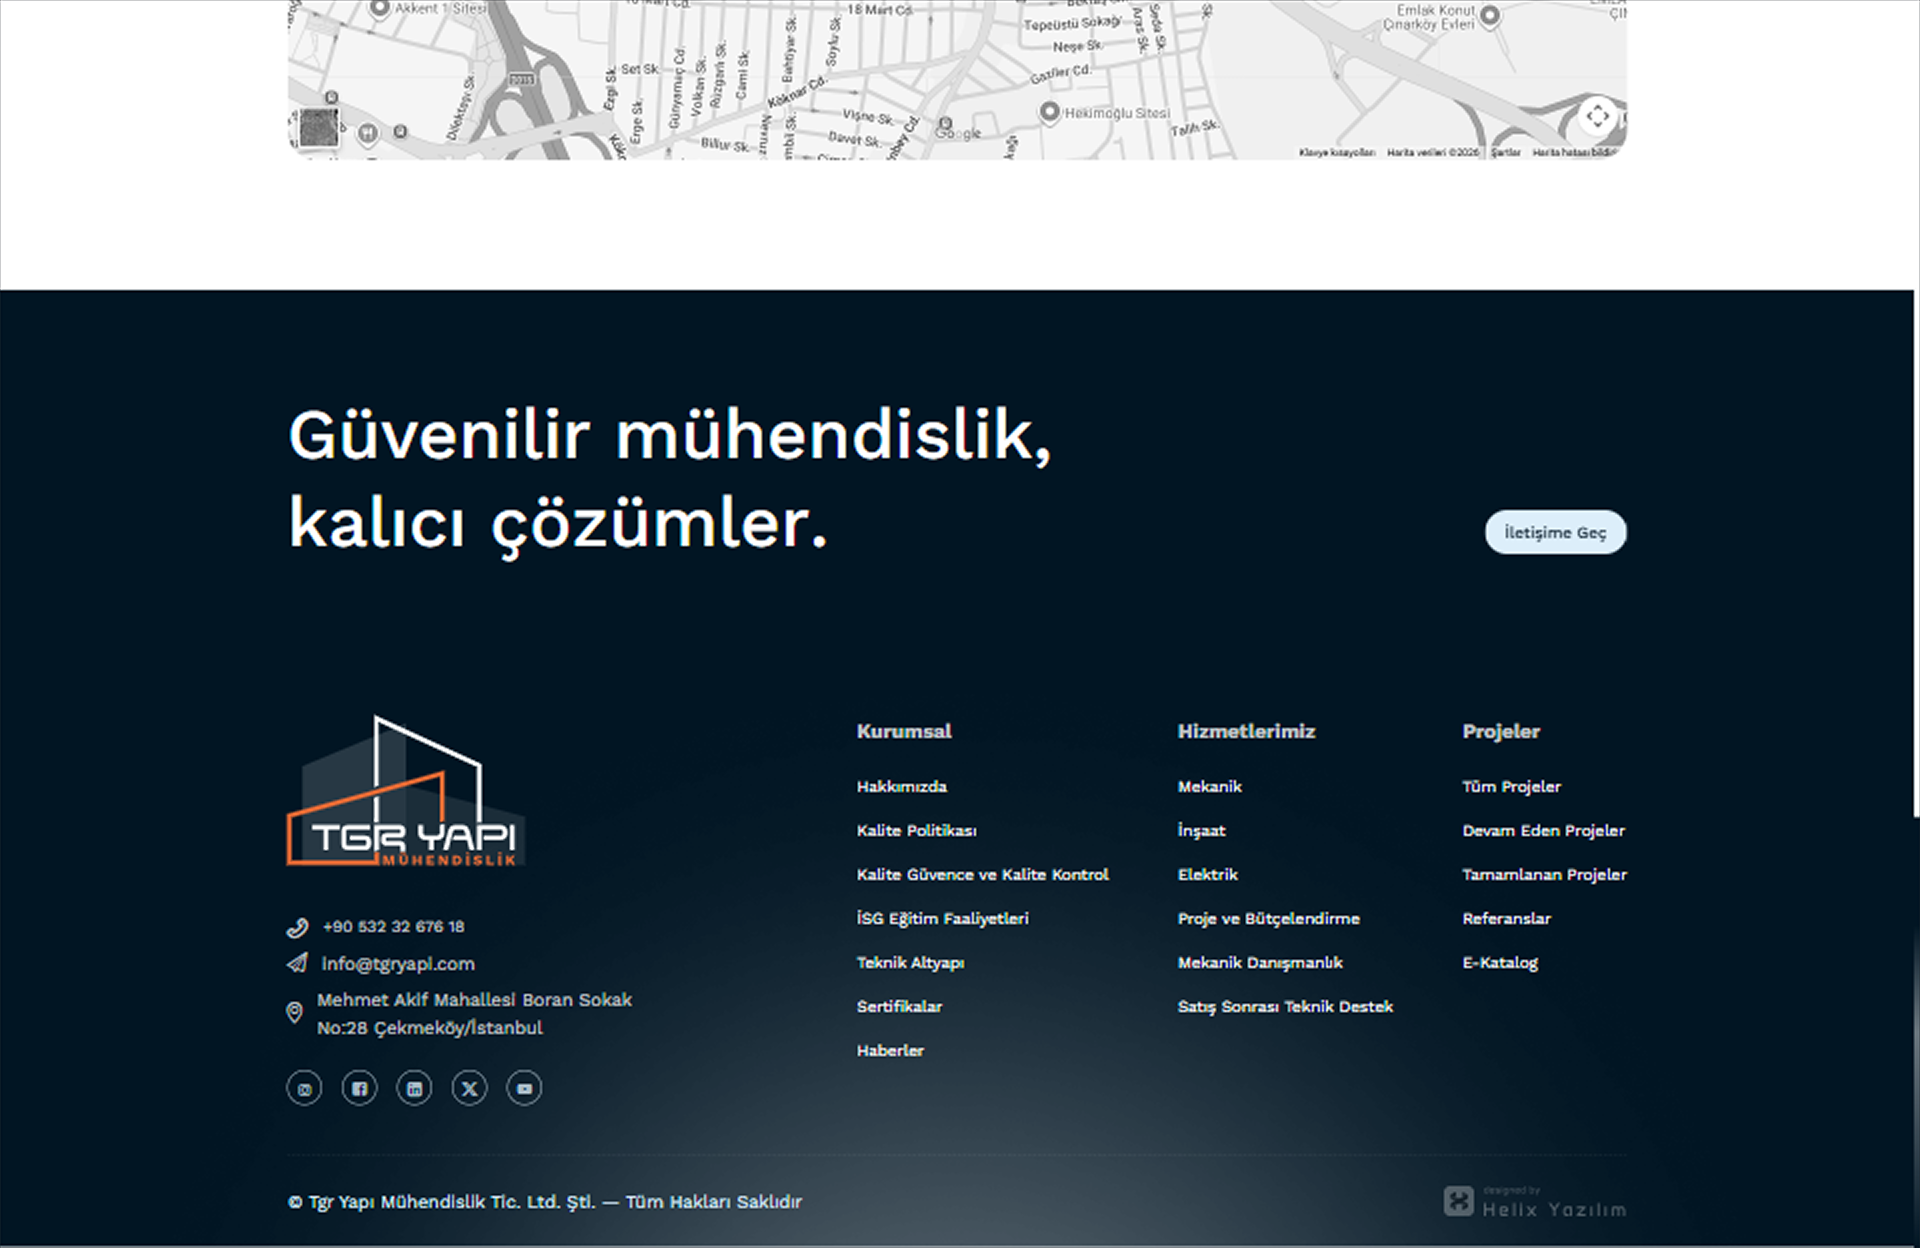This screenshot has height=1248, width=1920.
Task: Open the Kalite Politikası link
Action: click(916, 830)
